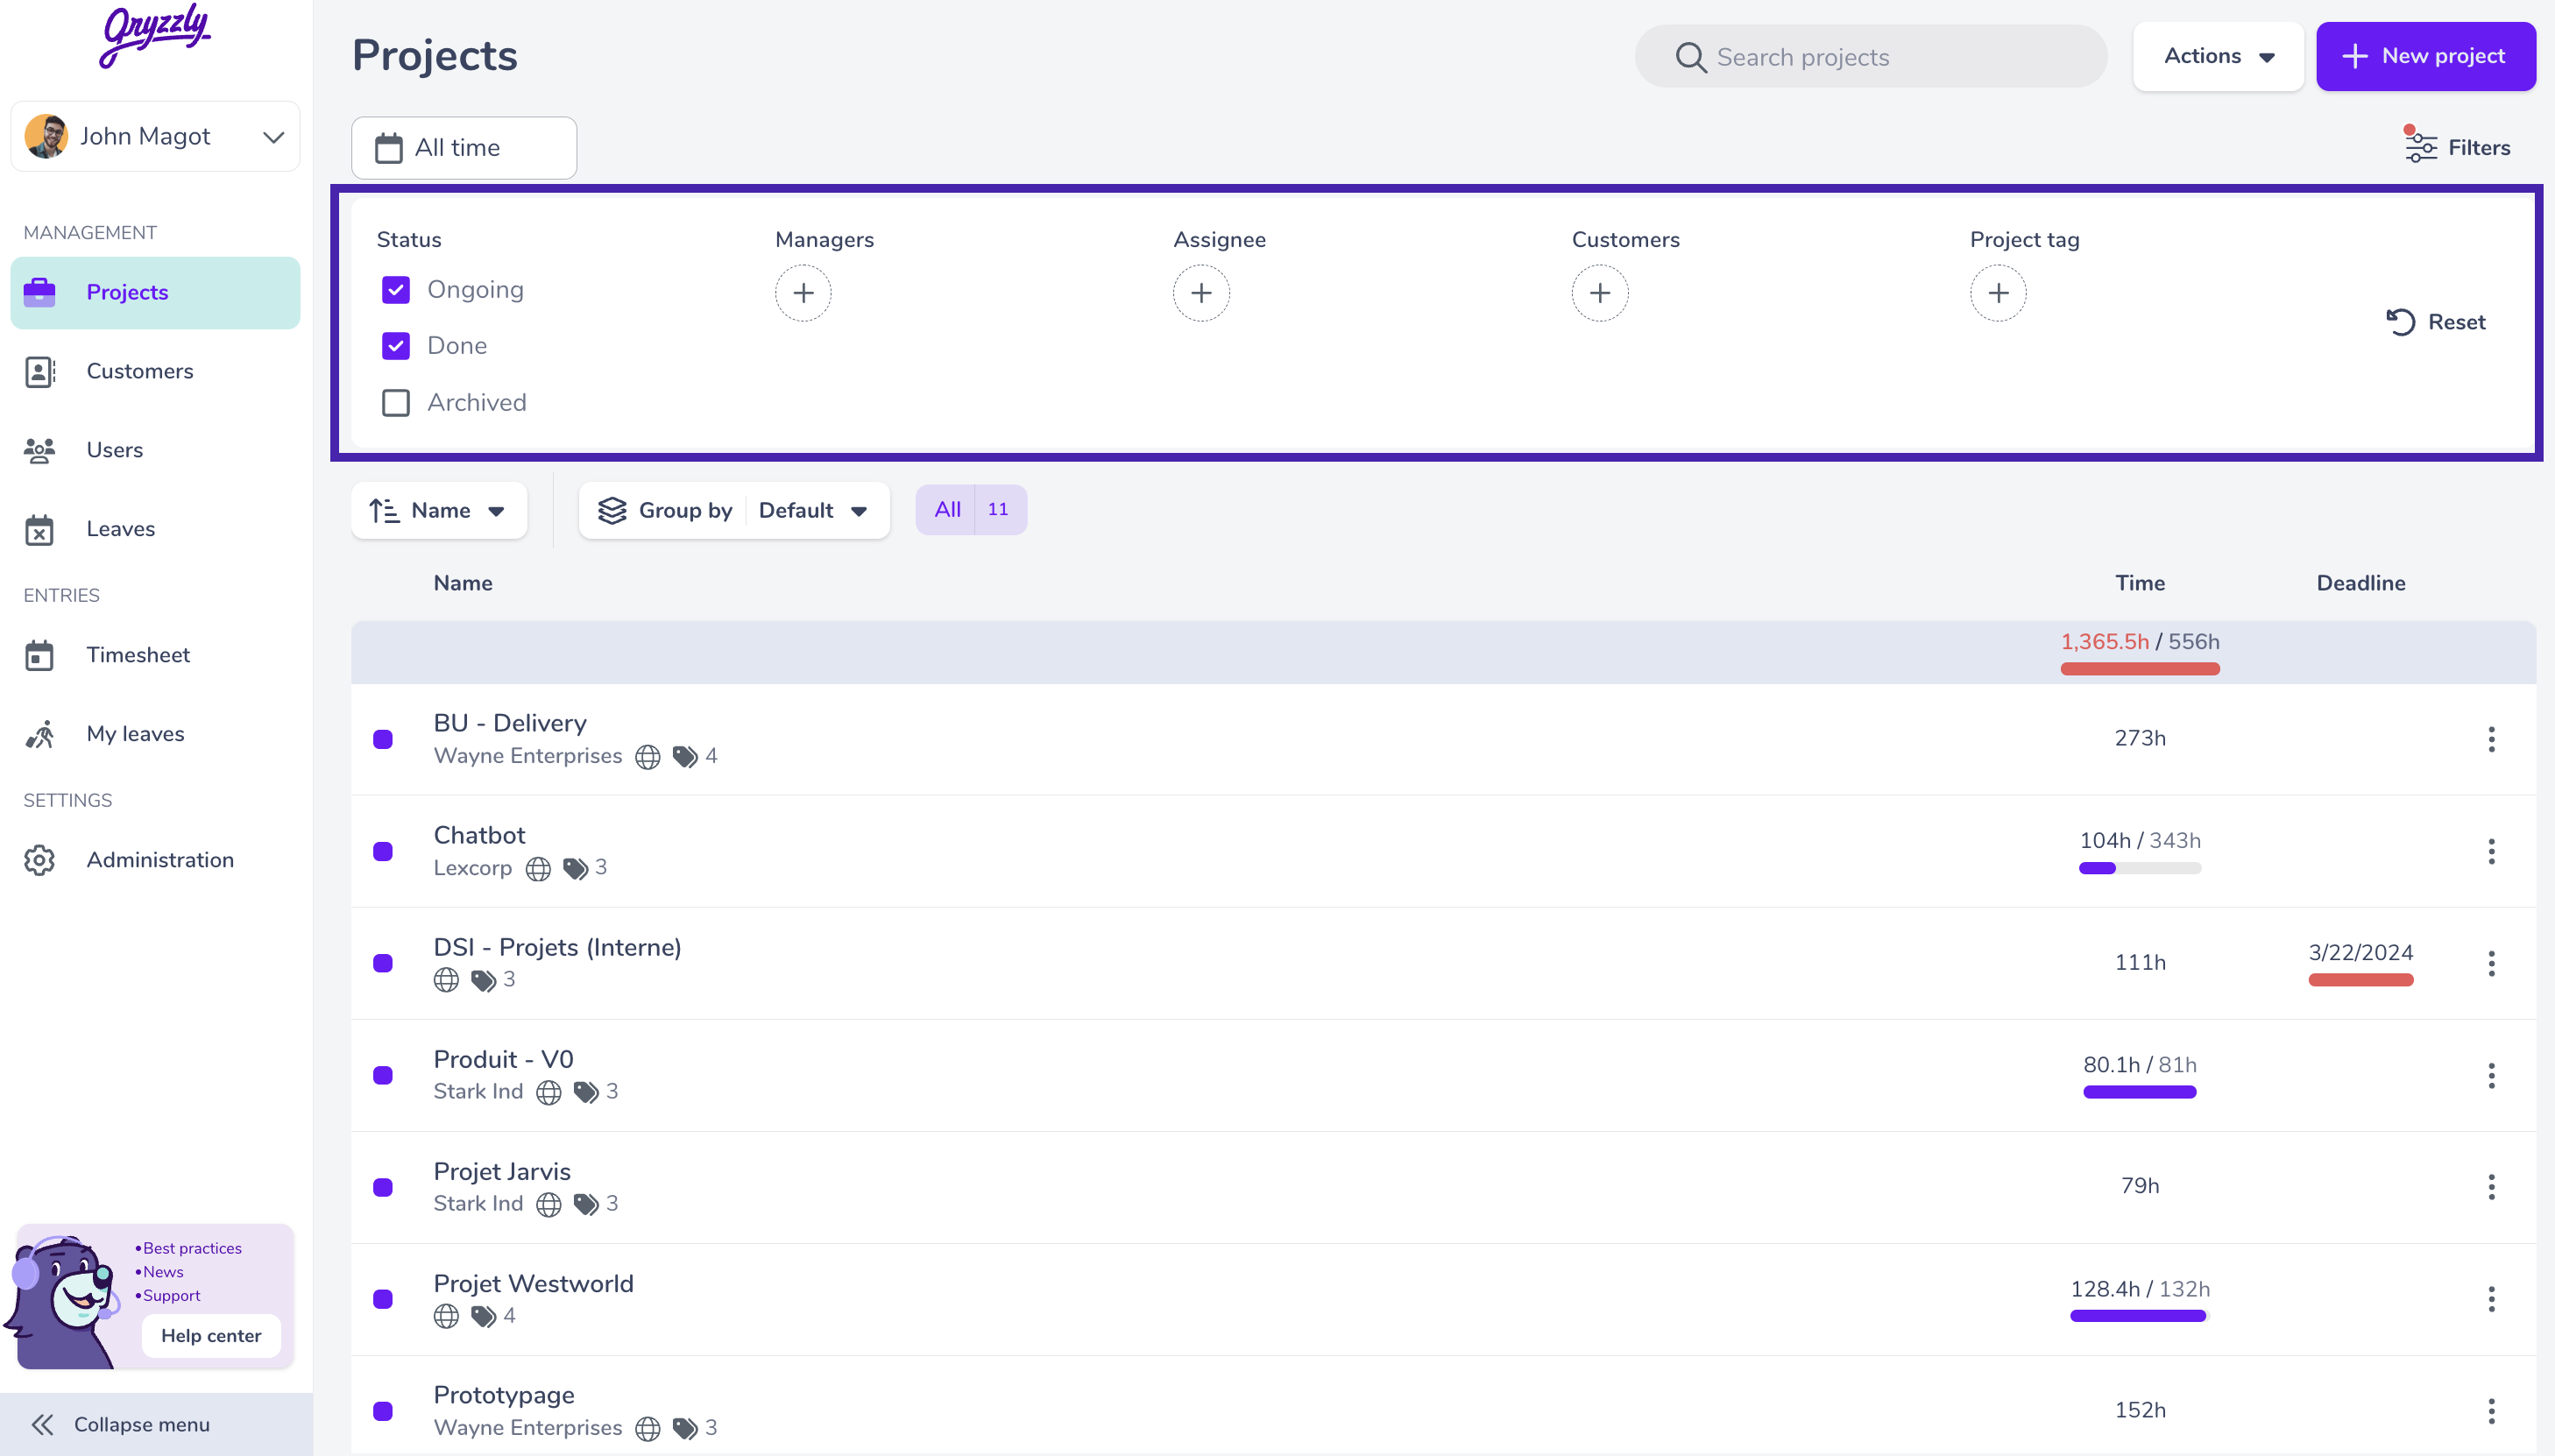Image resolution: width=2555 pixels, height=1456 pixels.
Task: Click the Chatbot time progress bar
Action: 2139,869
